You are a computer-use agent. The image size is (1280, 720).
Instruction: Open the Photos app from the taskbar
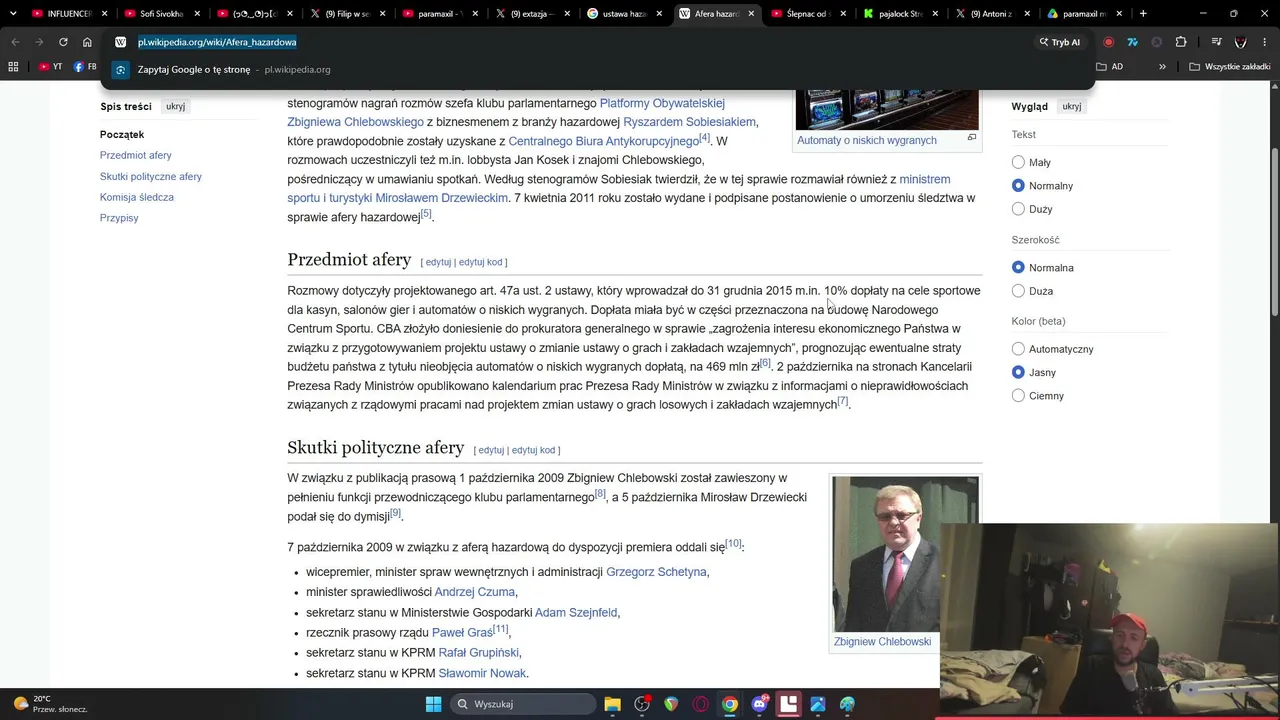[x=818, y=704]
